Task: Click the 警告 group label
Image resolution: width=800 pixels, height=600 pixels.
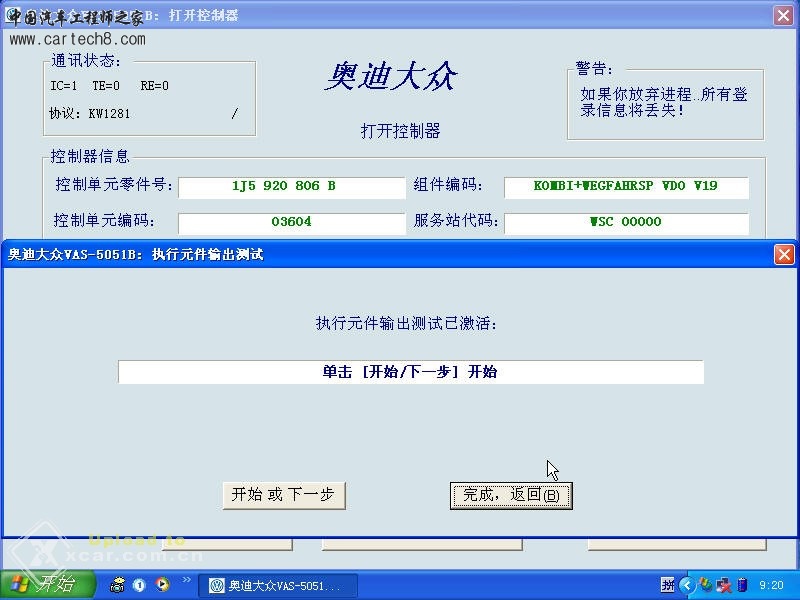Action: [594, 68]
